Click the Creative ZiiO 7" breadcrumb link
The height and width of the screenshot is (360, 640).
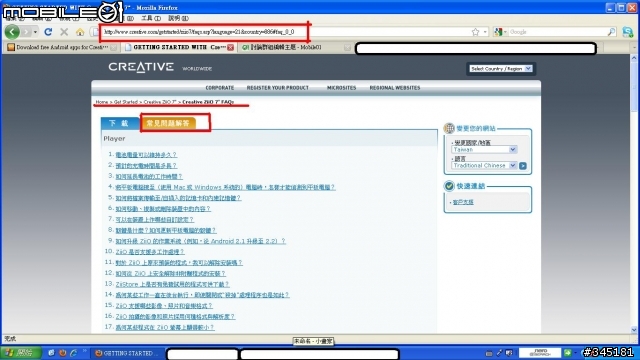coord(160,102)
